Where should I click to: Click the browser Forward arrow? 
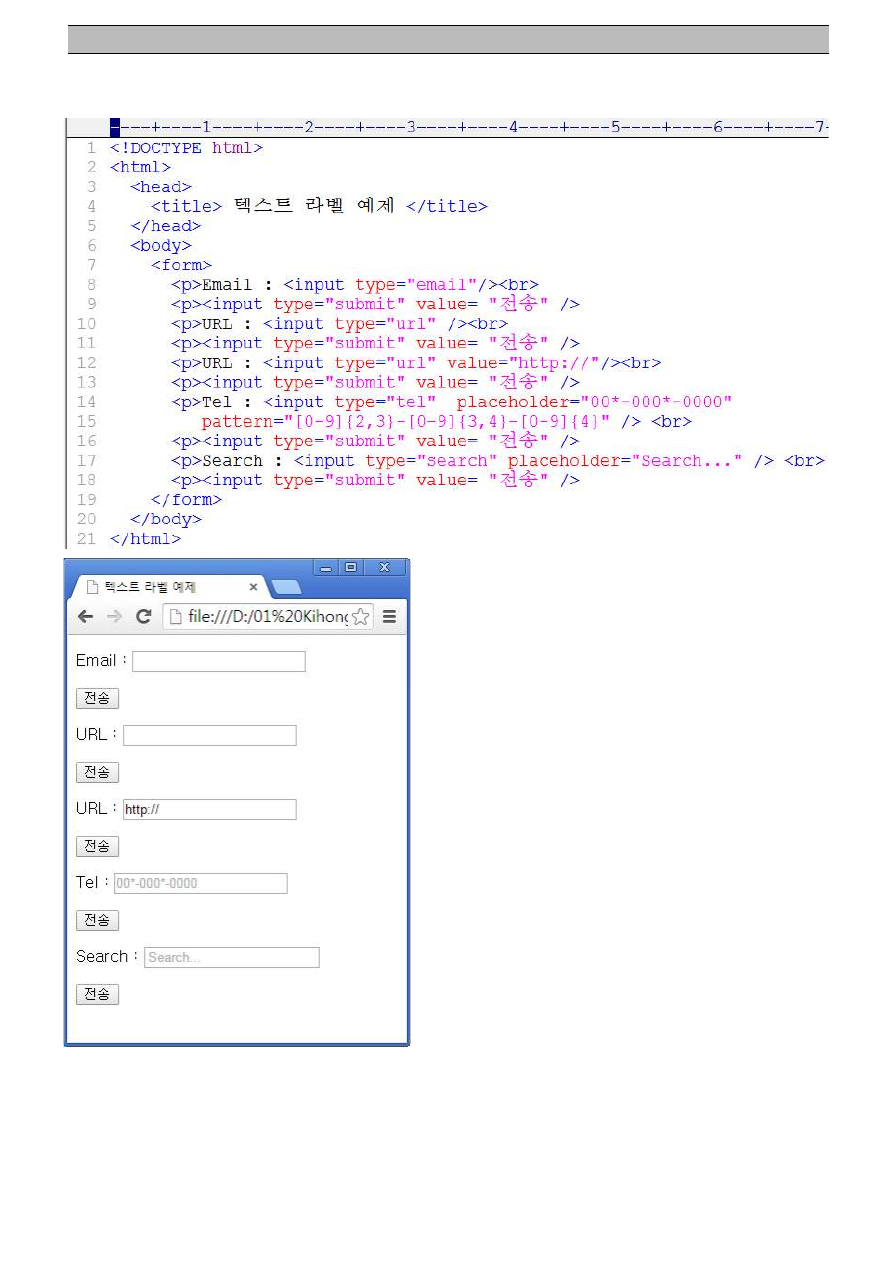(114, 617)
